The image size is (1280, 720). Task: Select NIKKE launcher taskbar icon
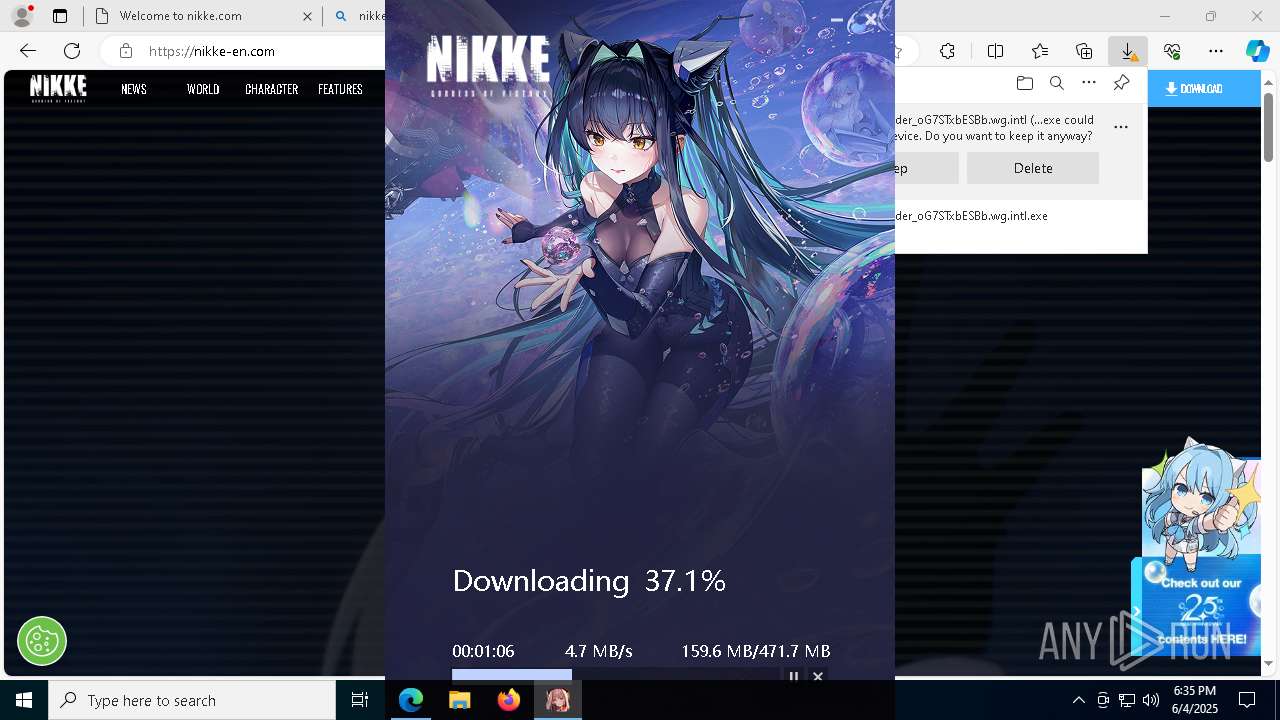click(558, 700)
